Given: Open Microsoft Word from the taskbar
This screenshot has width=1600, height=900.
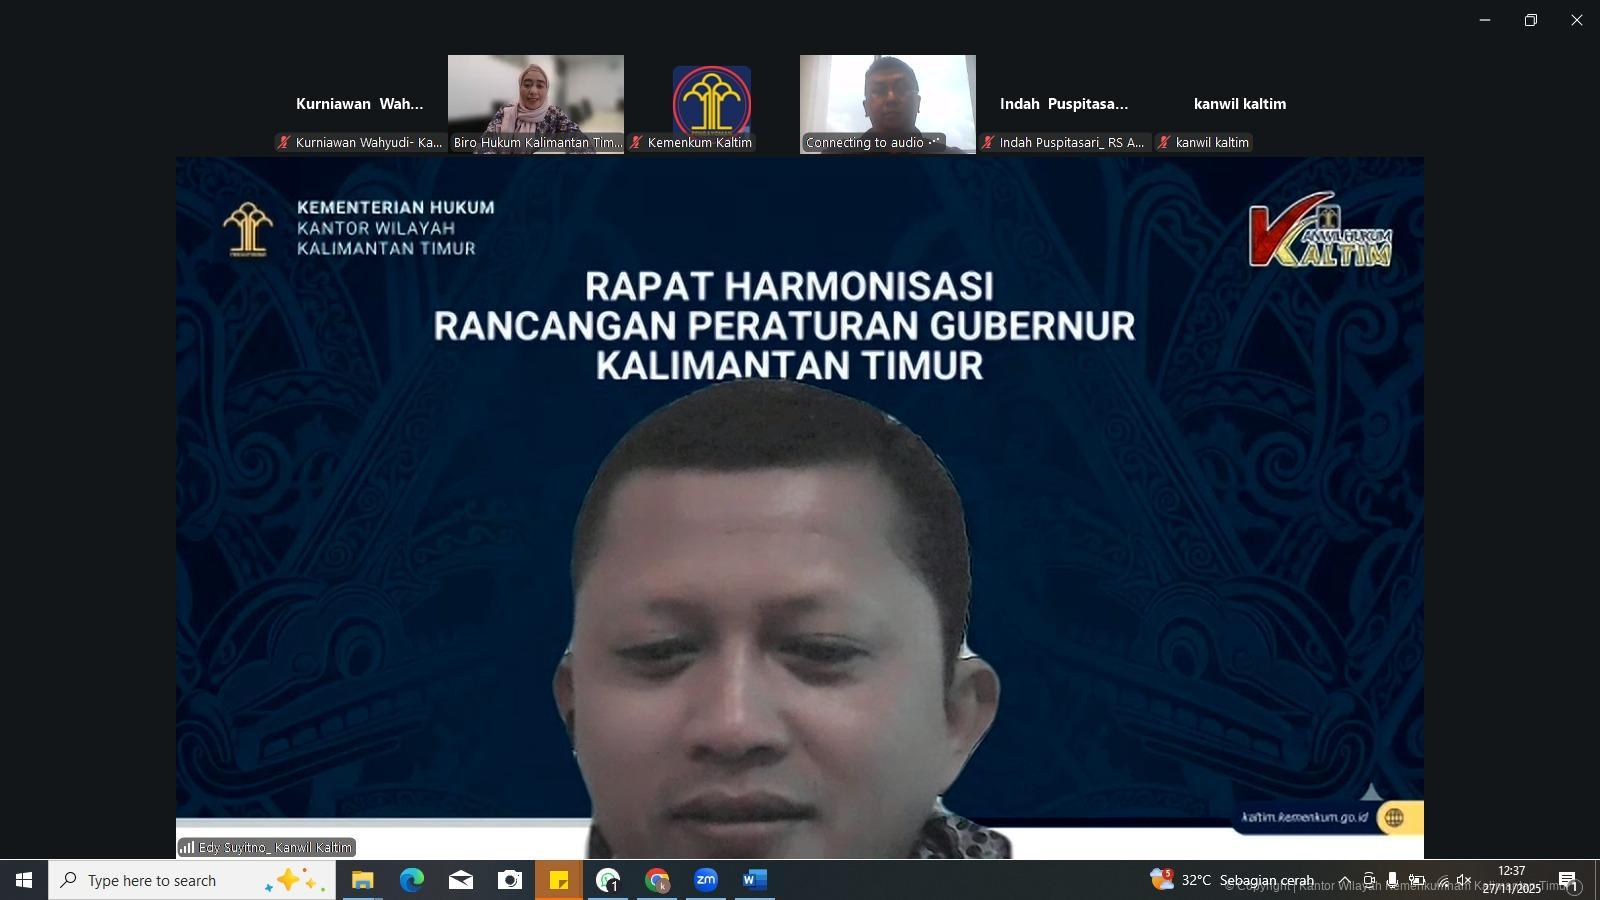Looking at the screenshot, I should pos(753,881).
